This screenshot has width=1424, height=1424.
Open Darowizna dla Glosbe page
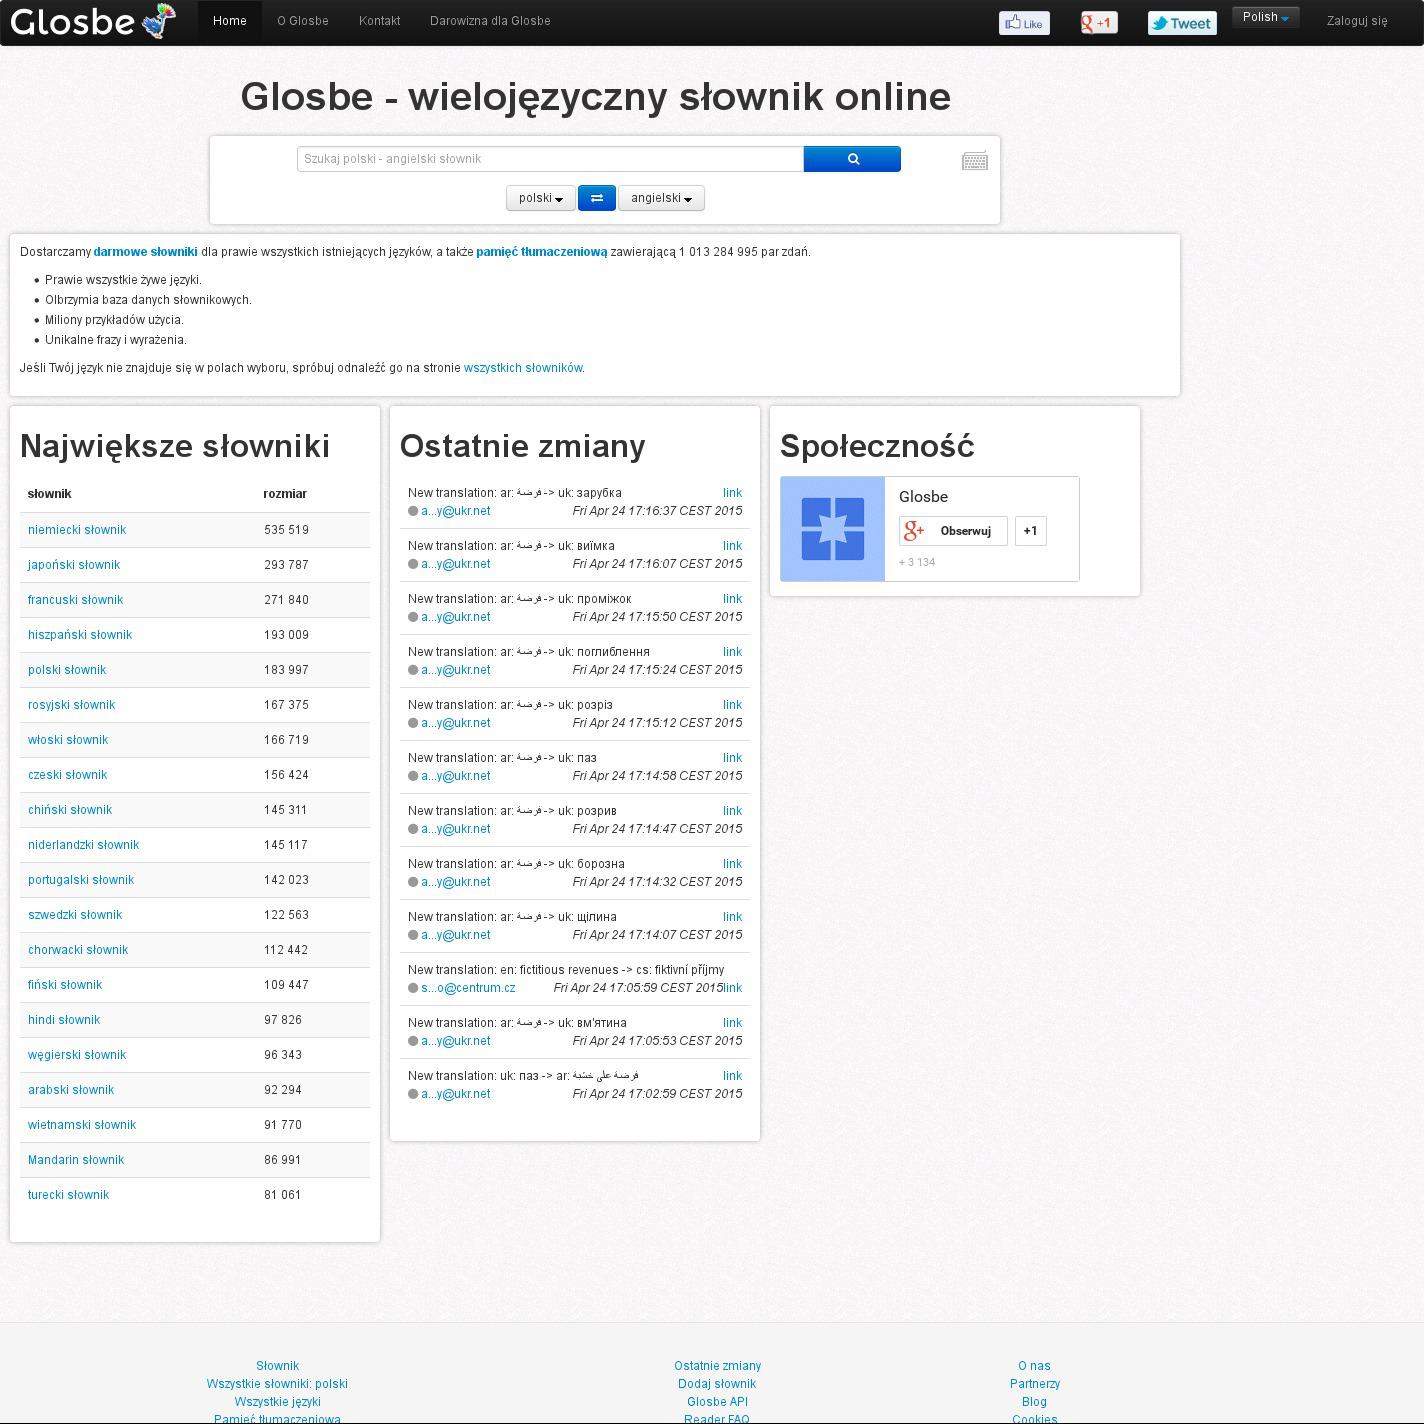pyautogui.click(x=490, y=21)
